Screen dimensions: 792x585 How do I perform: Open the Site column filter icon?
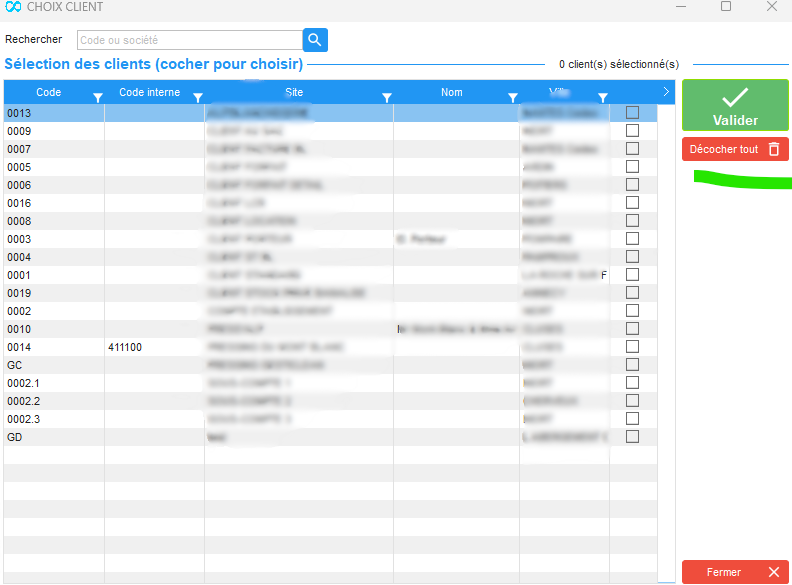[386, 97]
